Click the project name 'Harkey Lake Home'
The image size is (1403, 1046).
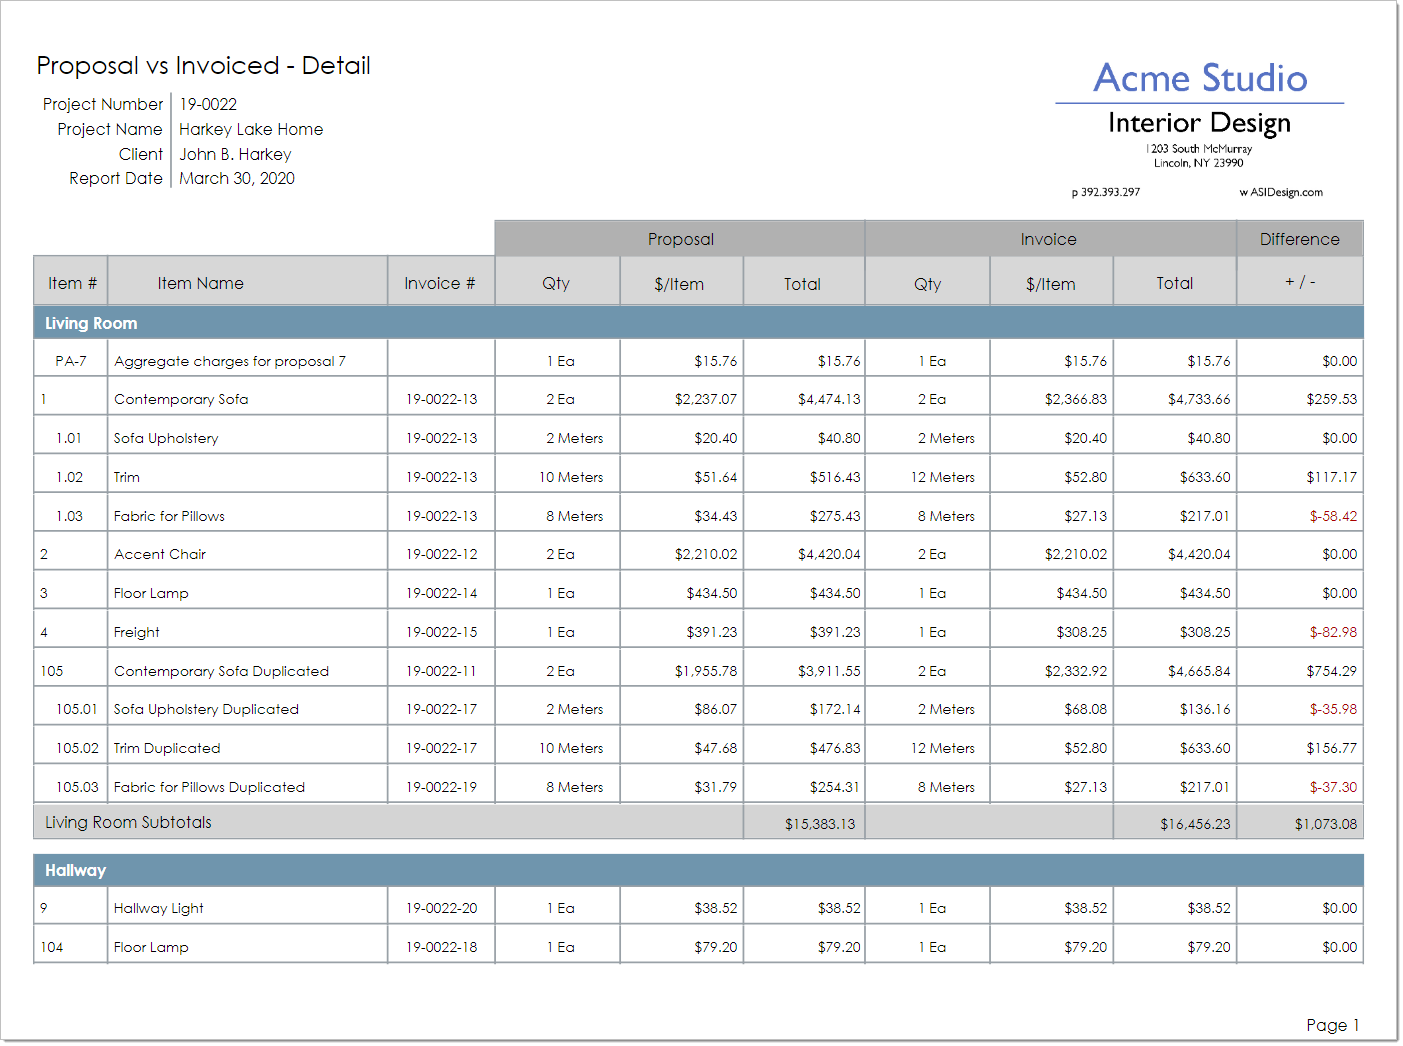(251, 129)
